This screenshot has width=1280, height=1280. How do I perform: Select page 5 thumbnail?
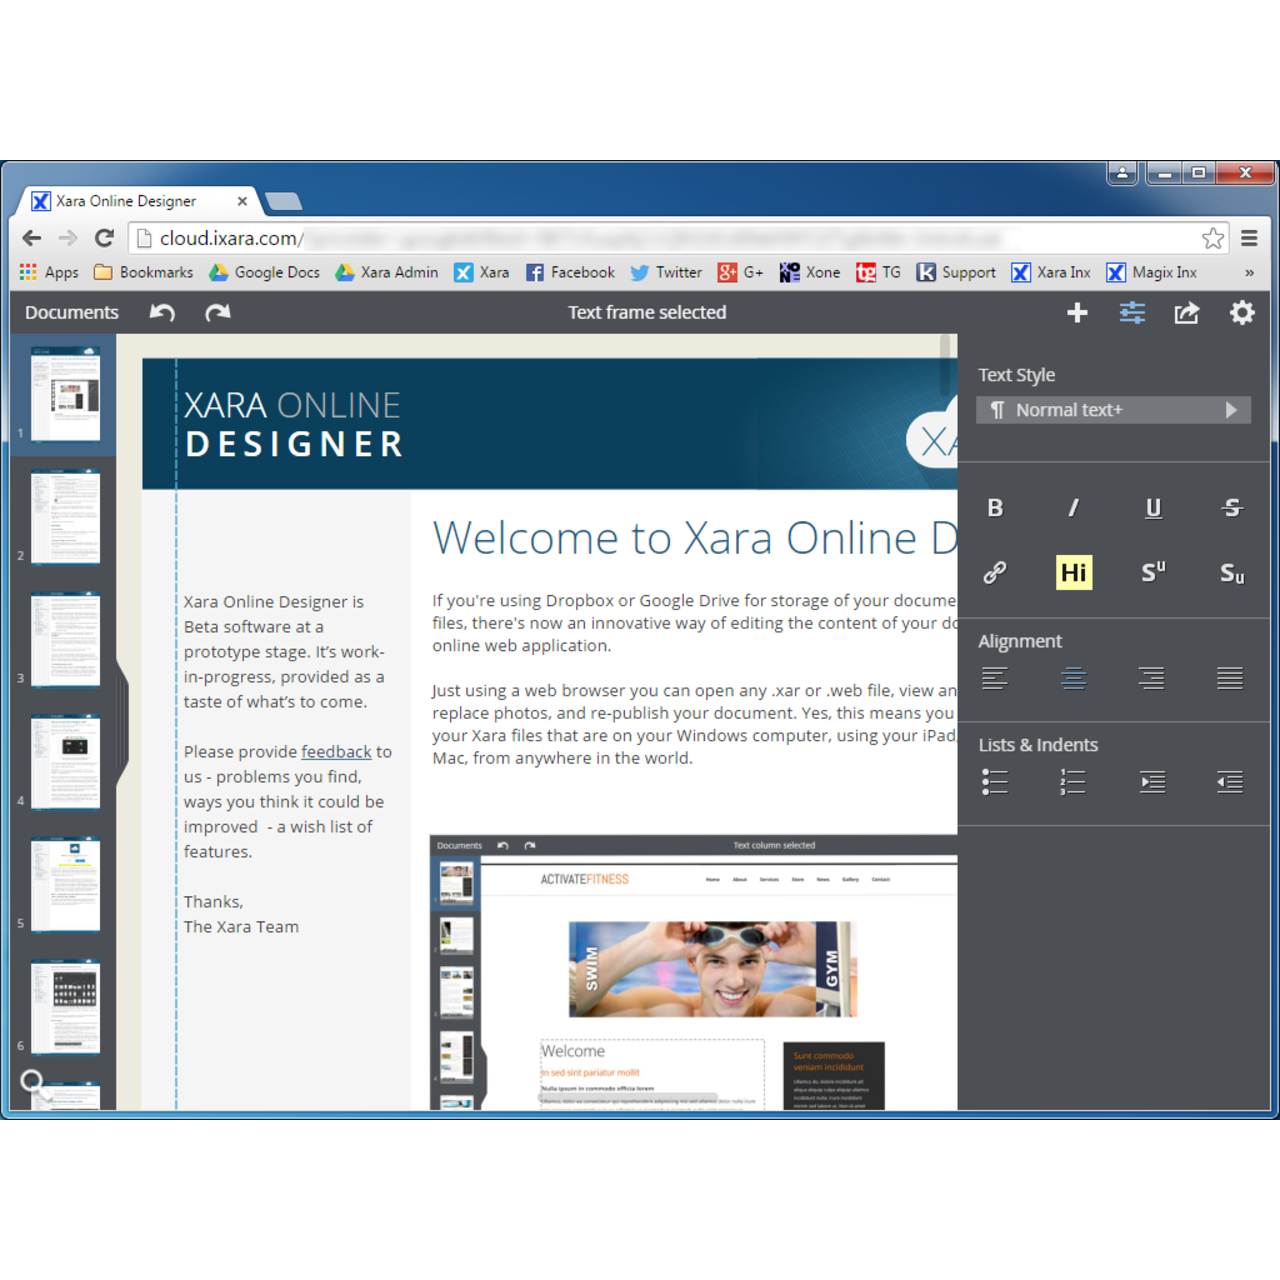tap(66, 885)
